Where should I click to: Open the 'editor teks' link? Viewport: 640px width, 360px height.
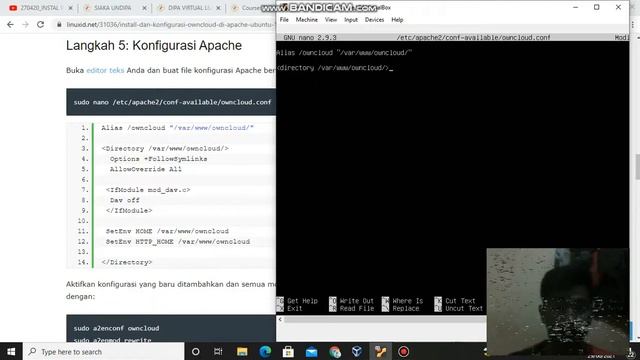105,70
